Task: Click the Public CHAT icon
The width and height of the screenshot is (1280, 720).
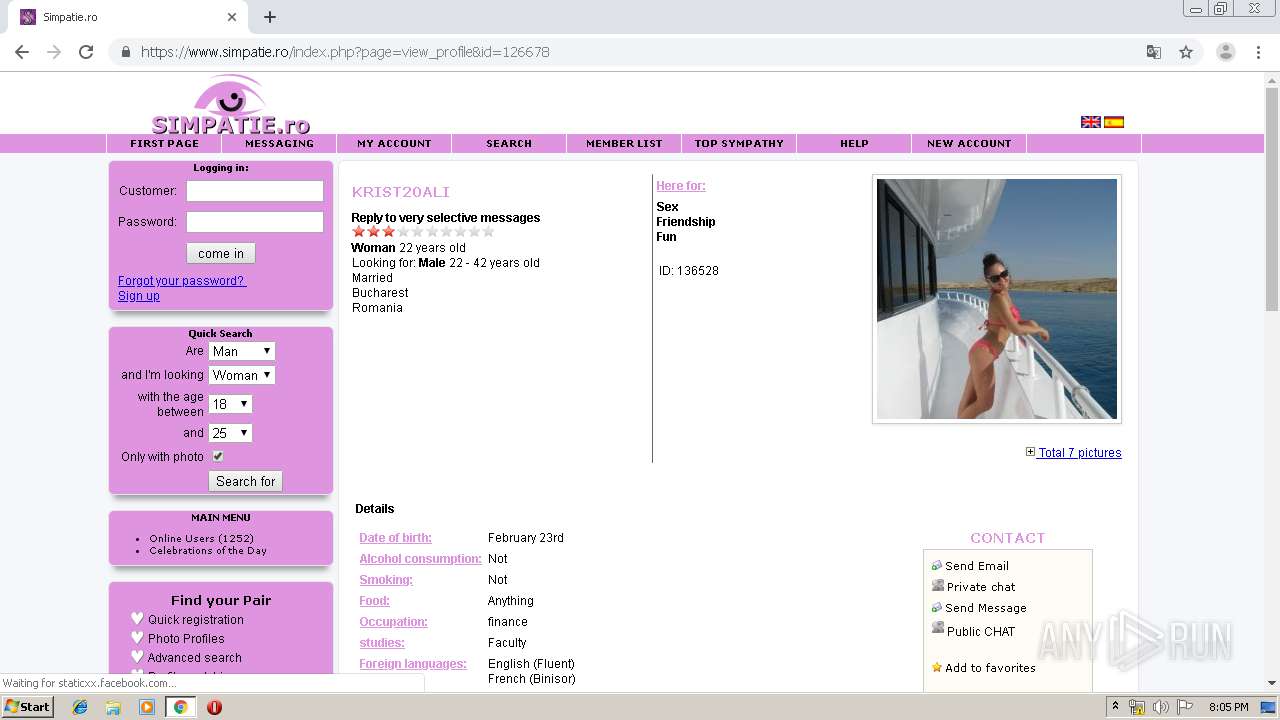Action: (x=937, y=628)
